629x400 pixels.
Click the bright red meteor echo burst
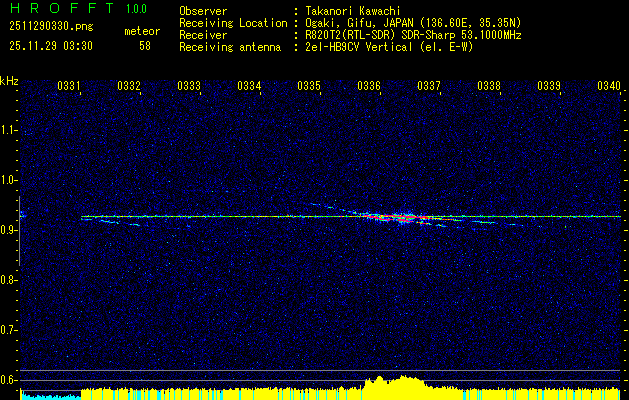397,217
